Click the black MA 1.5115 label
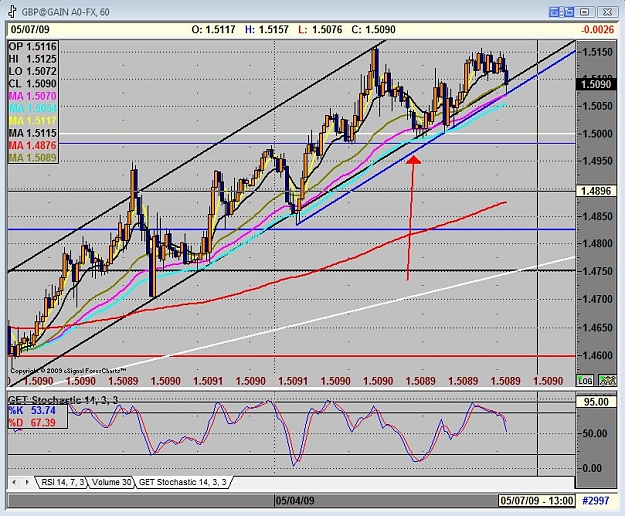Image resolution: width=625 pixels, height=516 pixels. tap(33, 133)
